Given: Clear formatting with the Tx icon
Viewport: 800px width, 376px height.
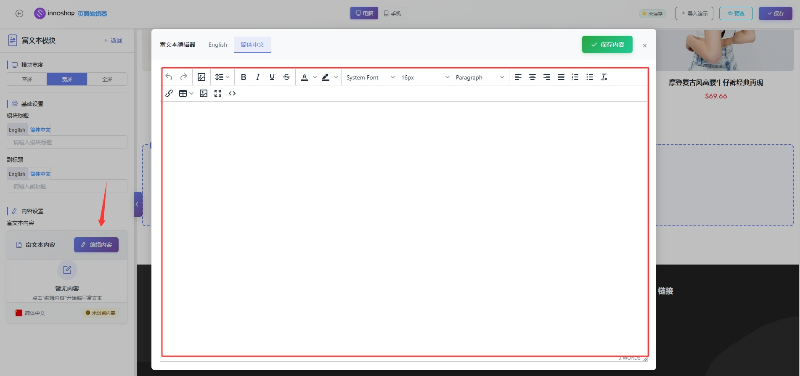Looking at the screenshot, I should click(x=604, y=77).
